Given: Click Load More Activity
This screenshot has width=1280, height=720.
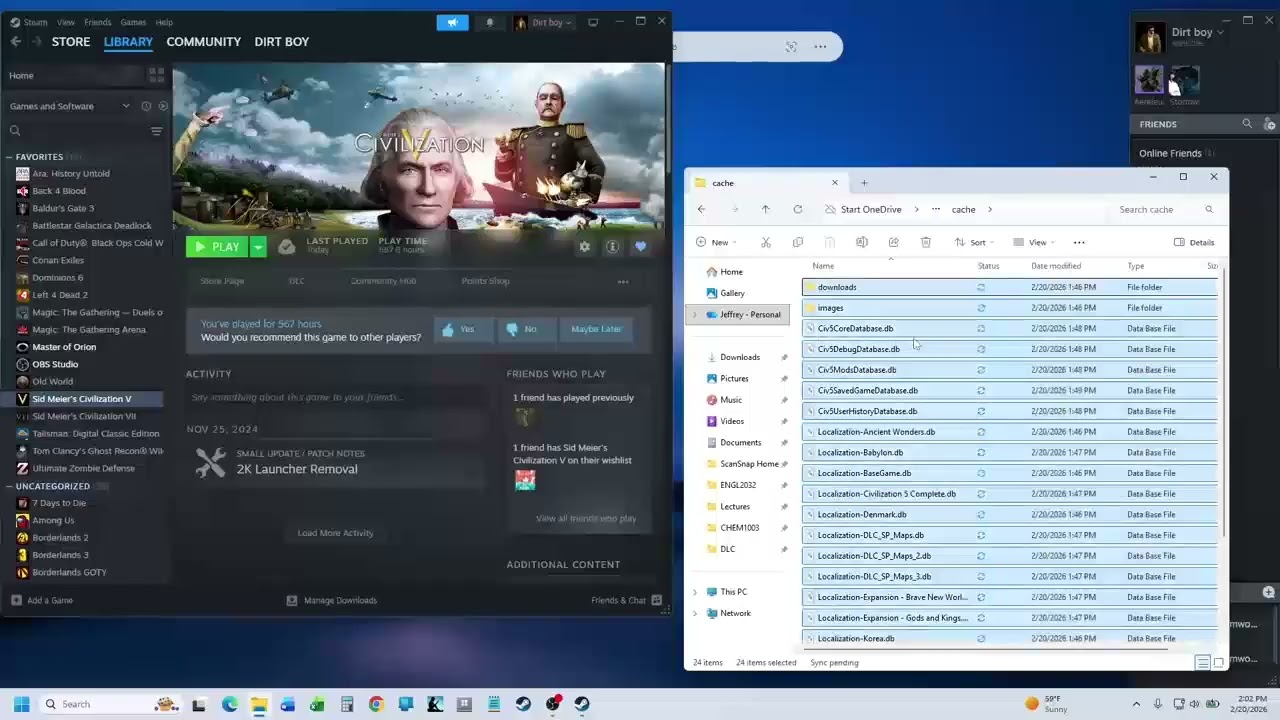Looking at the screenshot, I should [x=335, y=533].
